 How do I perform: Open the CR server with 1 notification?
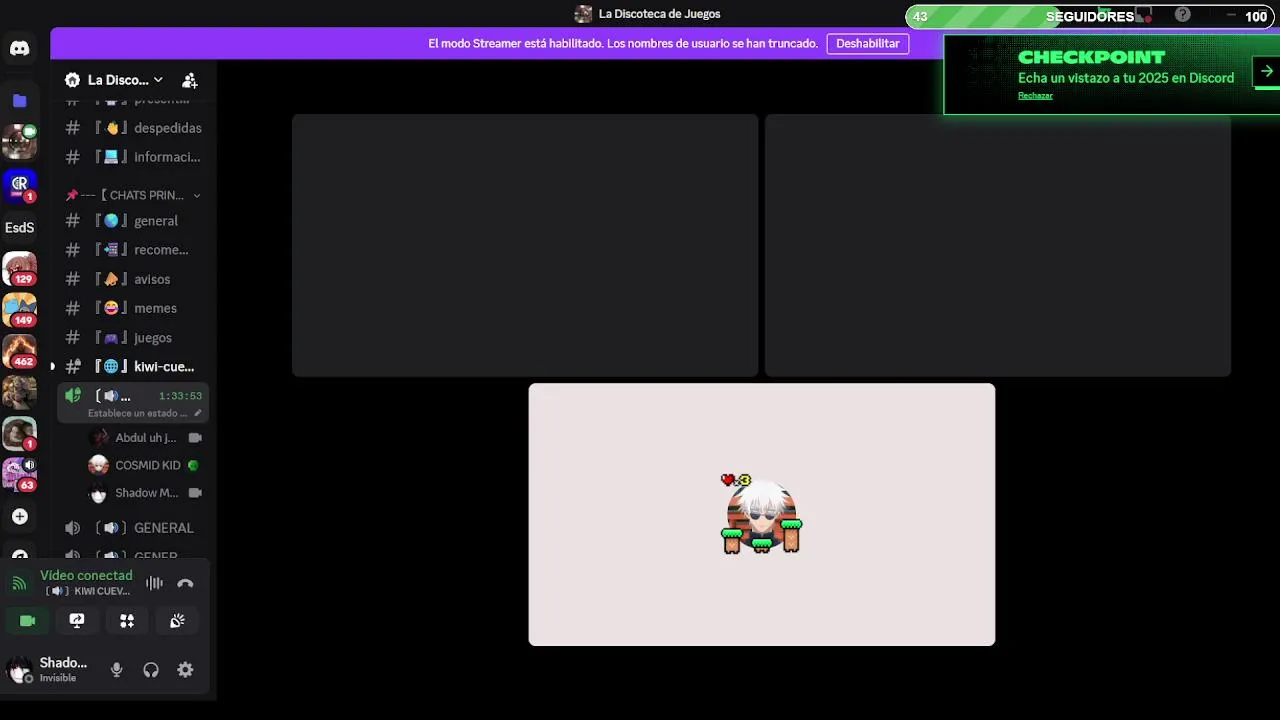pos(19,185)
